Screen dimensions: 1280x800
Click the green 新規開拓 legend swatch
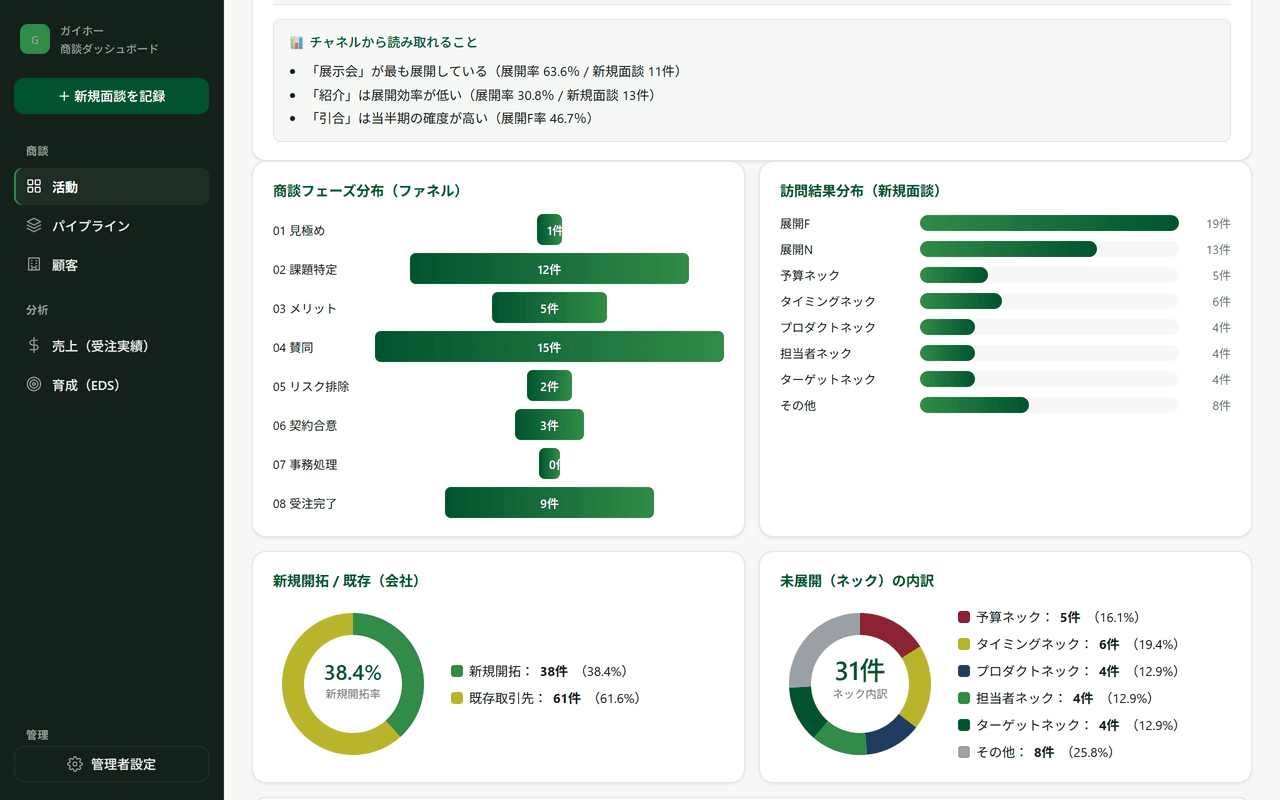[x=457, y=671]
